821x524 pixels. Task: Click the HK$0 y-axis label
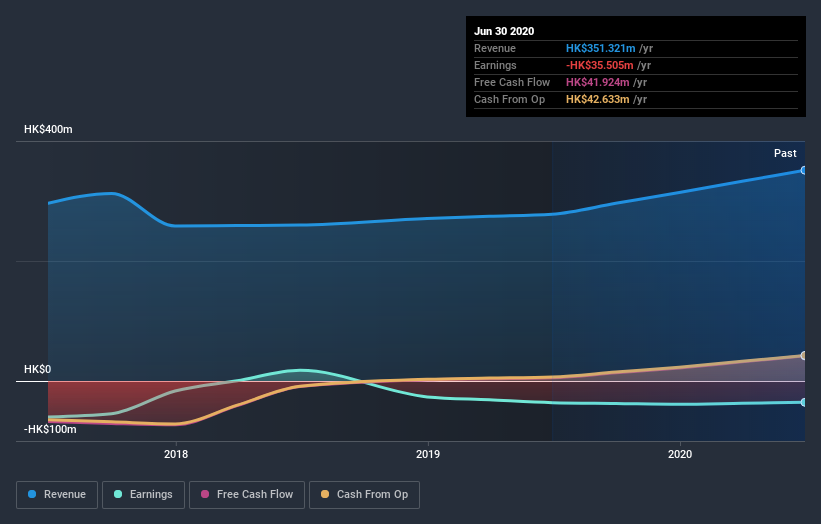(x=38, y=370)
